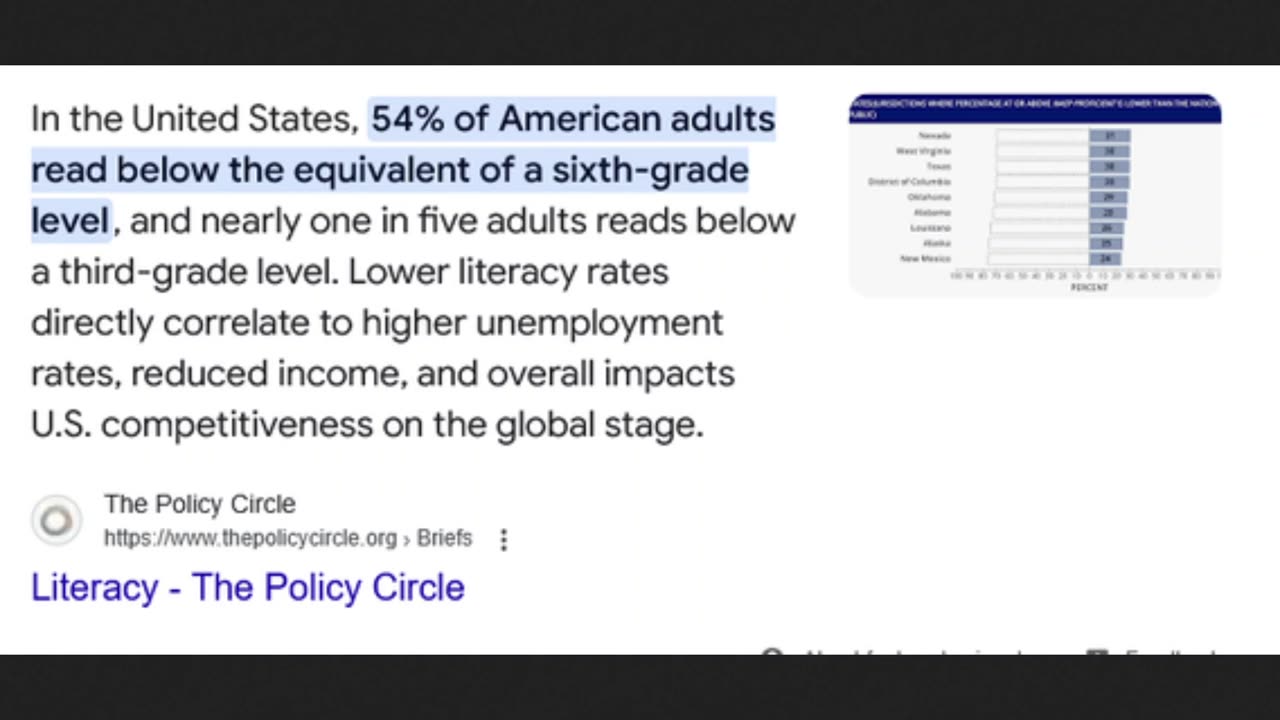Click The Policy Circle site name
The width and height of the screenshot is (1280, 720).
tap(199, 504)
